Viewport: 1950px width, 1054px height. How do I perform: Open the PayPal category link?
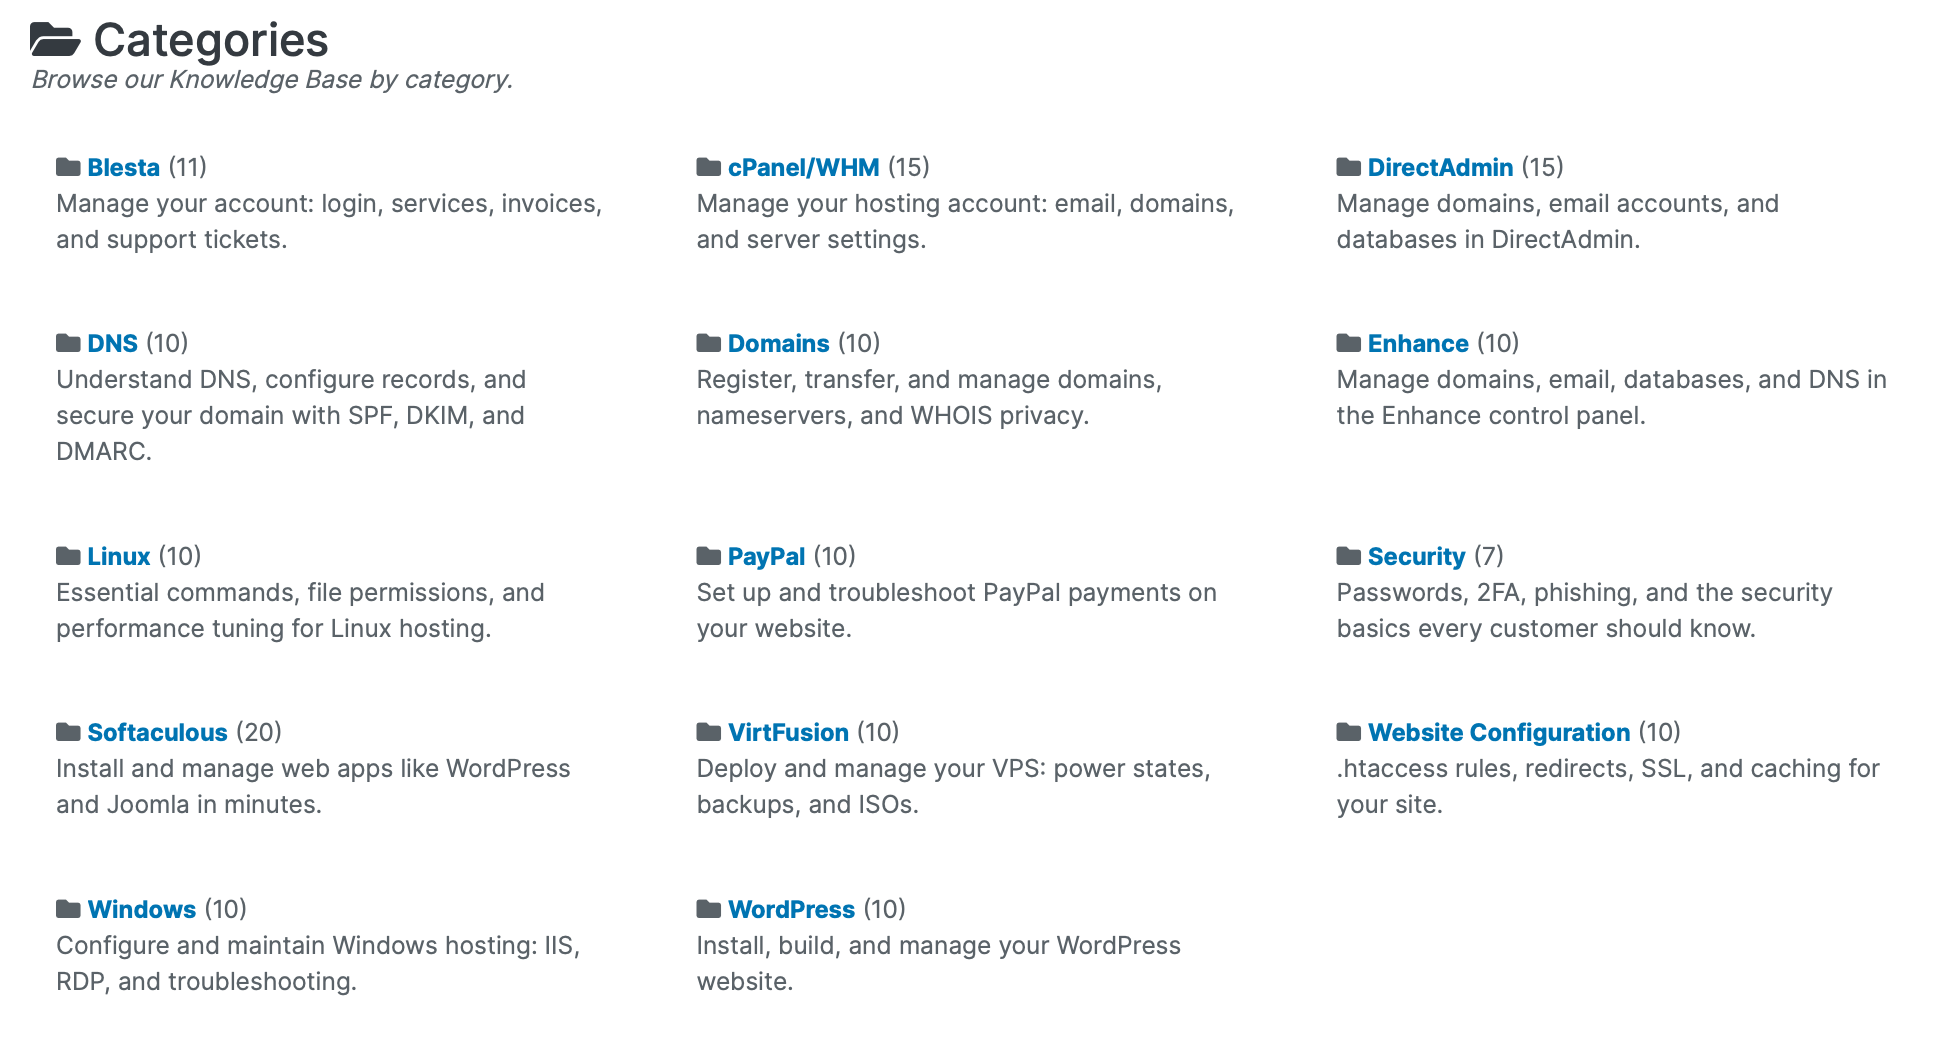coord(766,556)
